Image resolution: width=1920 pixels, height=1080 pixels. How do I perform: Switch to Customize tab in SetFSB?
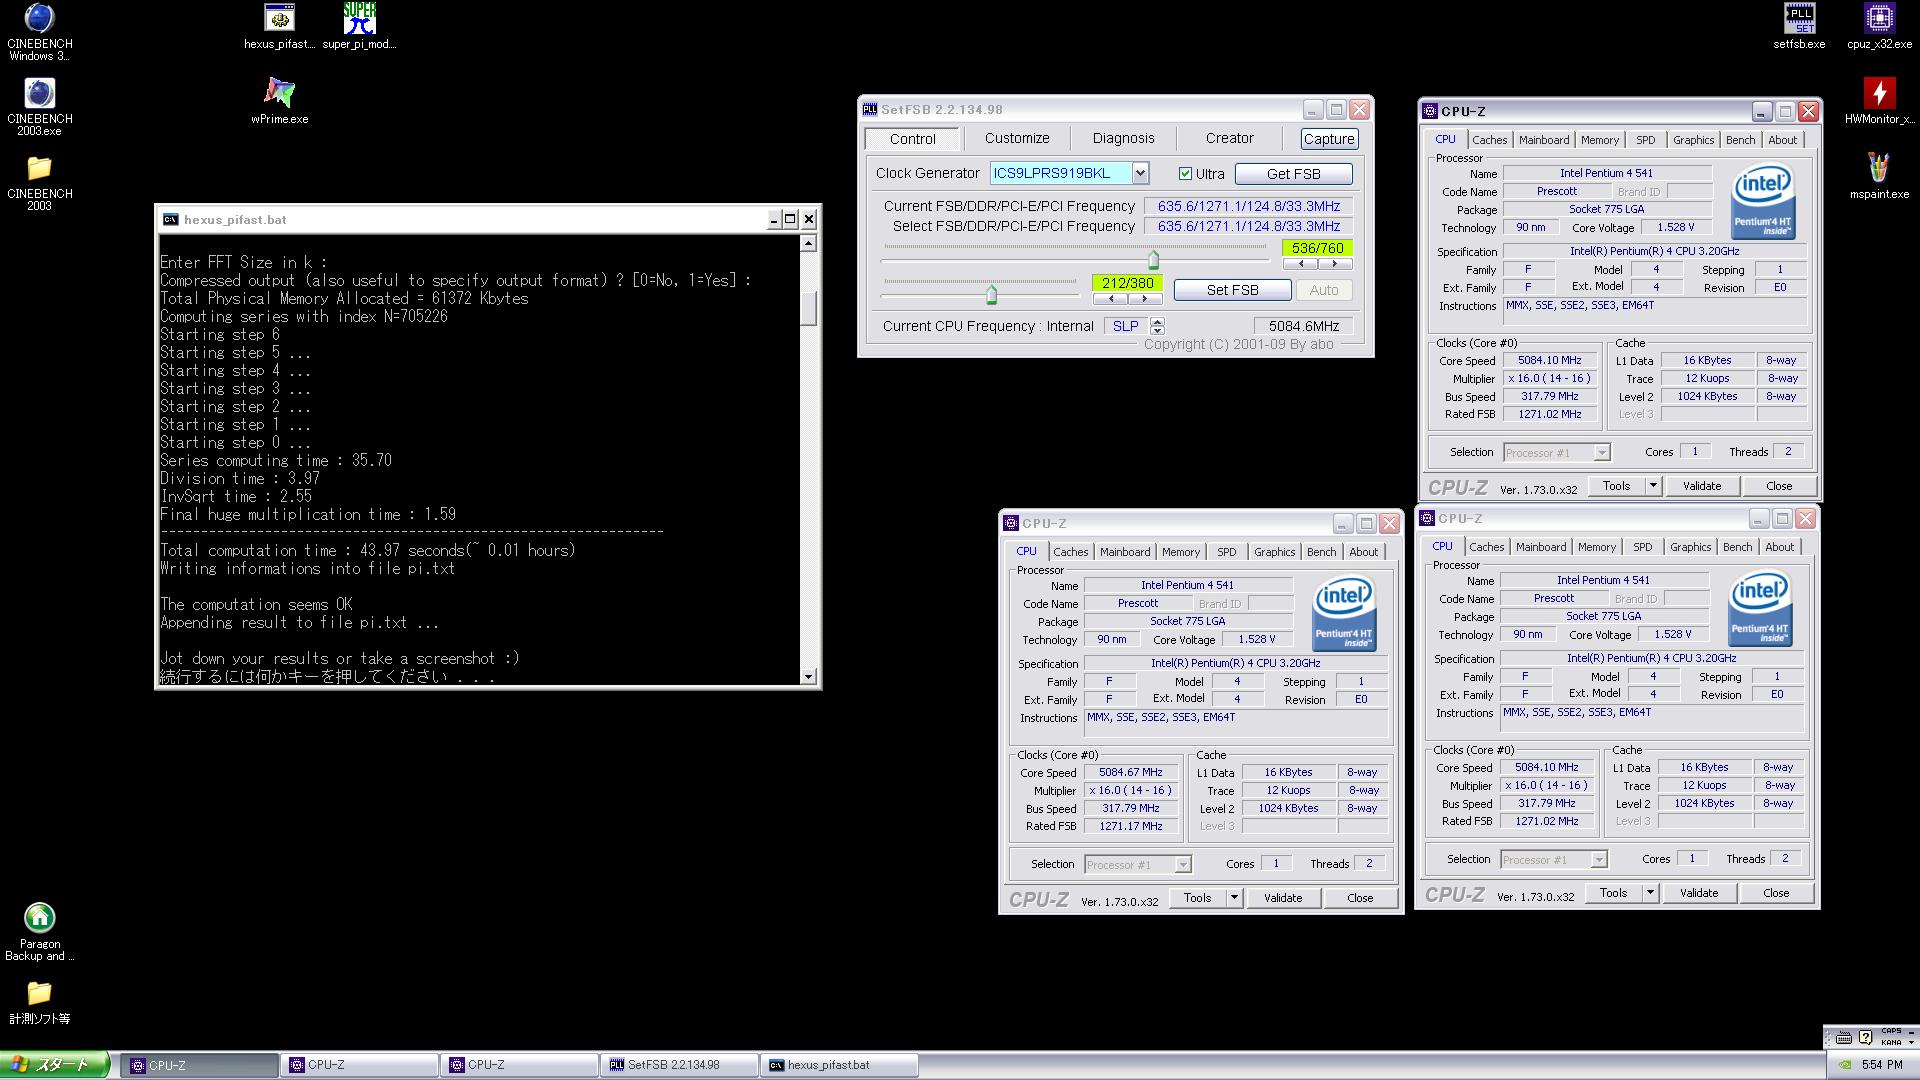coord(1017,139)
